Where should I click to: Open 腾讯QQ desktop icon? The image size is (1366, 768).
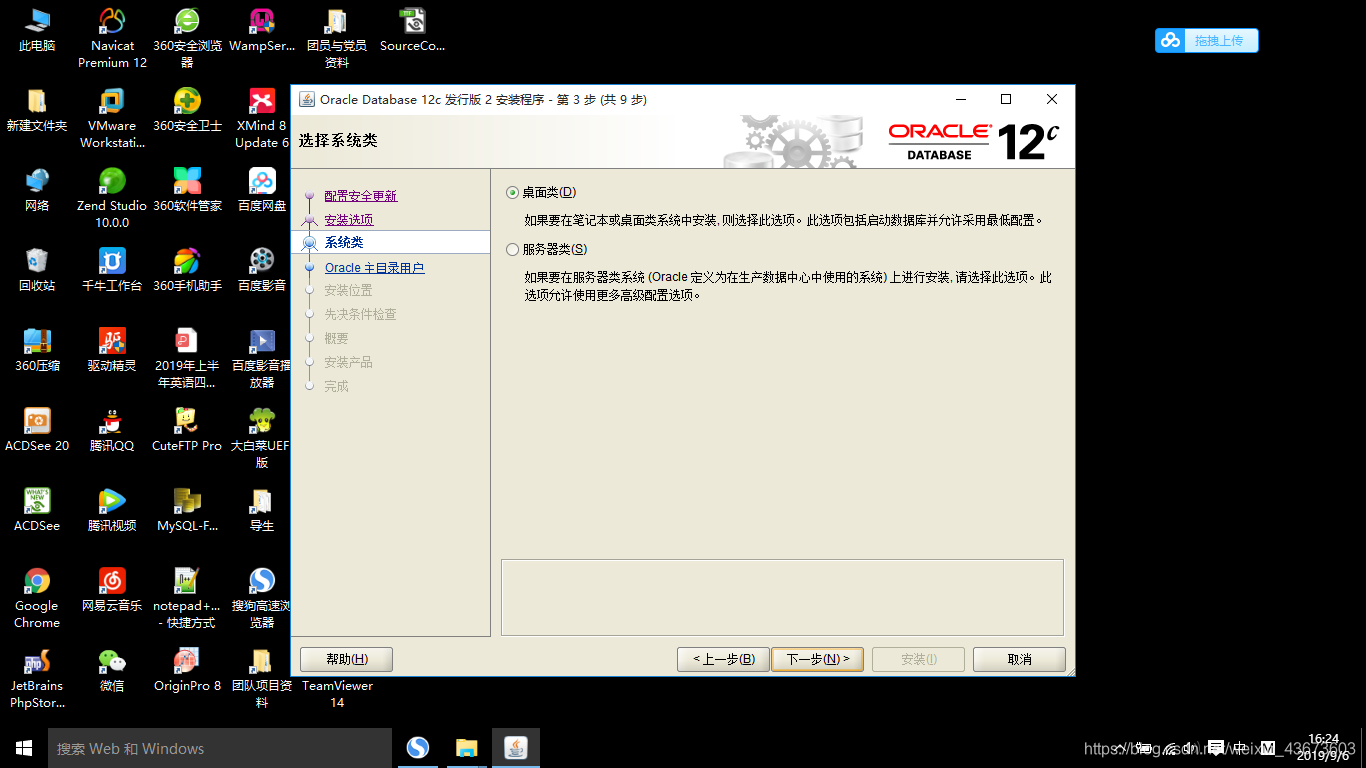[x=112, y=431]
